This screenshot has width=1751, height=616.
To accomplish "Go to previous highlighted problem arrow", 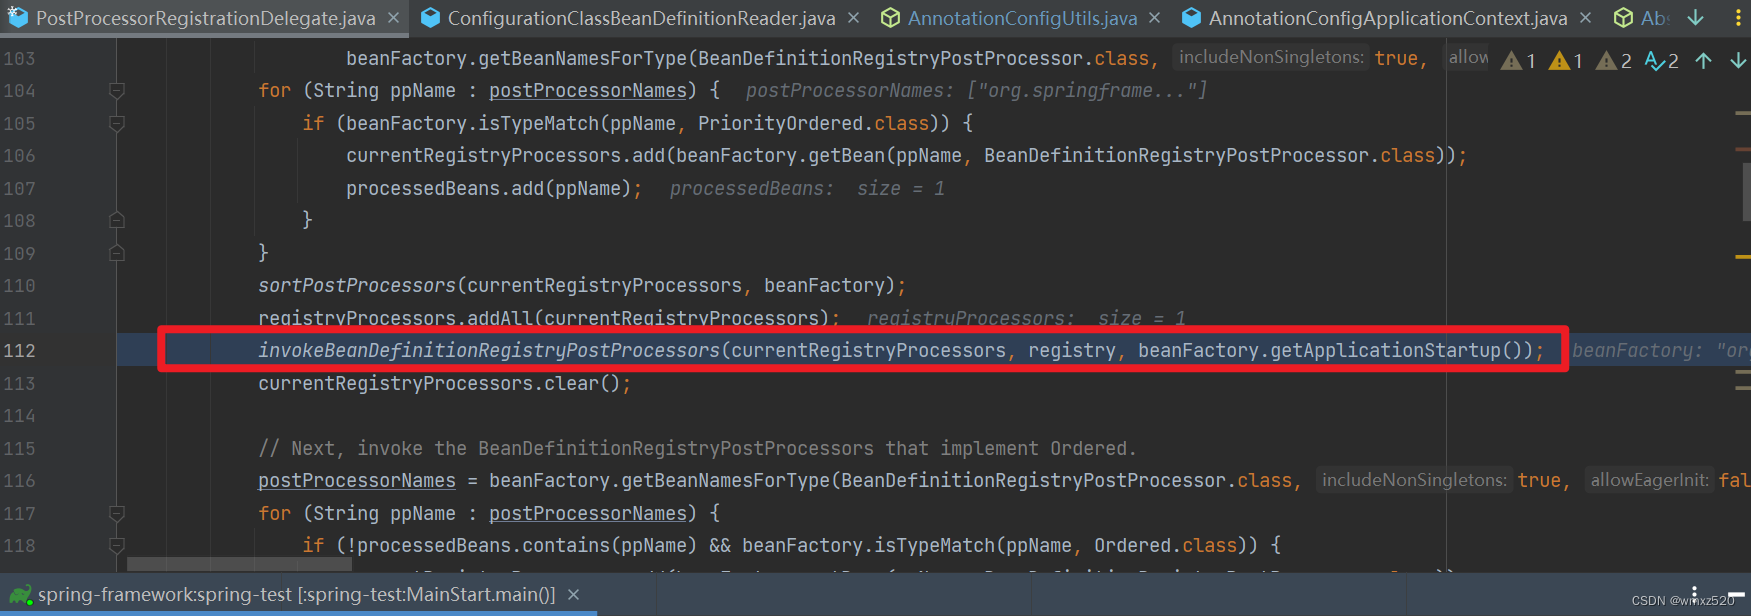I will [1704, 61].
